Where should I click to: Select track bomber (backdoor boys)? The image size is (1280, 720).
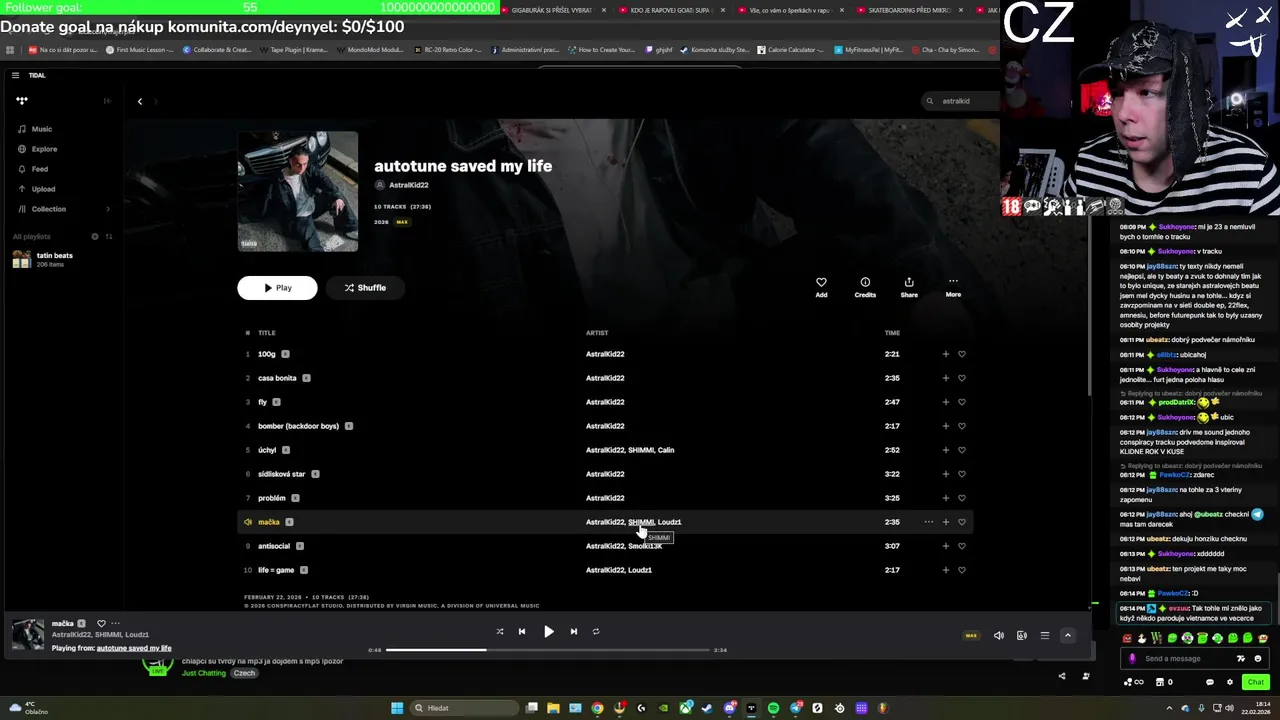[298, 426]
